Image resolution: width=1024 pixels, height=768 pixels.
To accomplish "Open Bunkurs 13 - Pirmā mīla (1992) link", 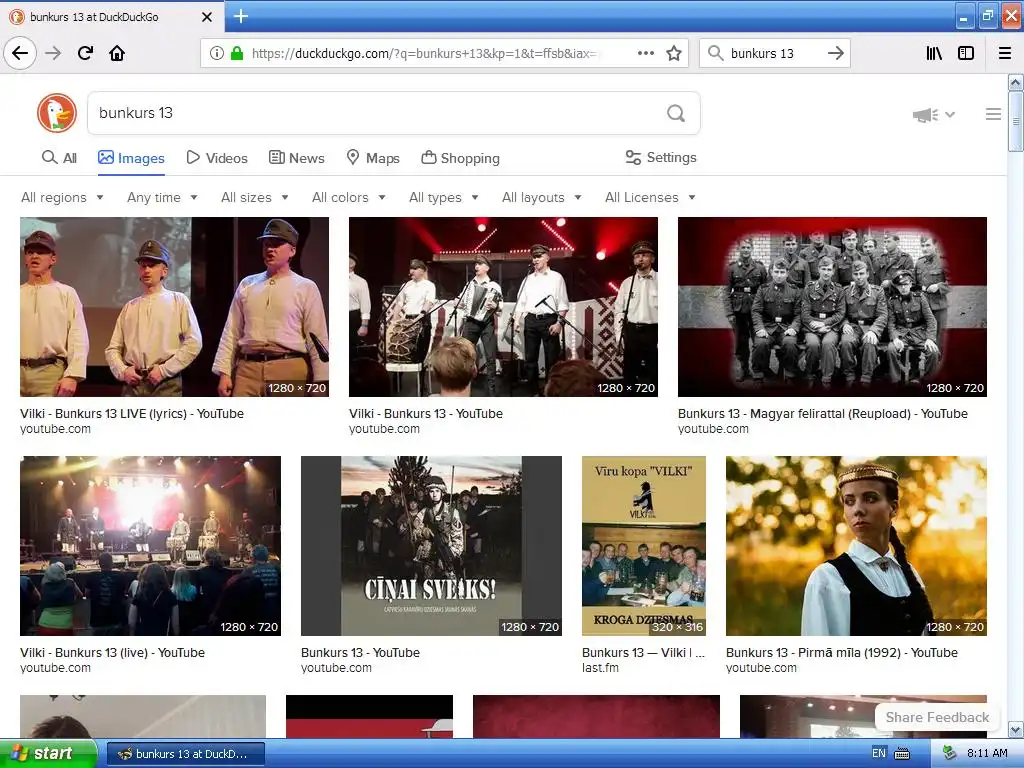I will coord(842,652).
